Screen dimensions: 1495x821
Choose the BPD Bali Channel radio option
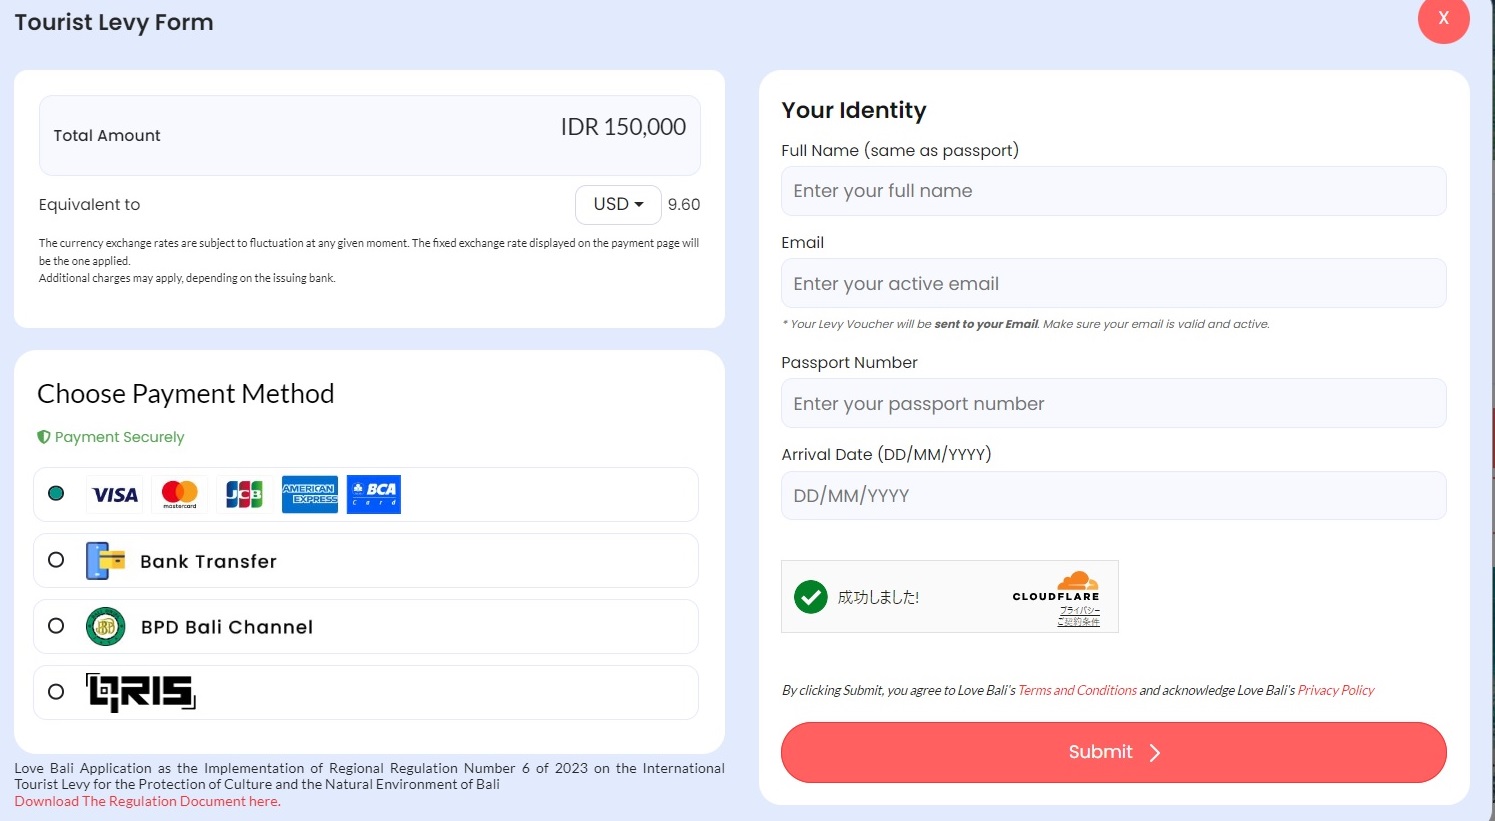(x=56, y=626)
